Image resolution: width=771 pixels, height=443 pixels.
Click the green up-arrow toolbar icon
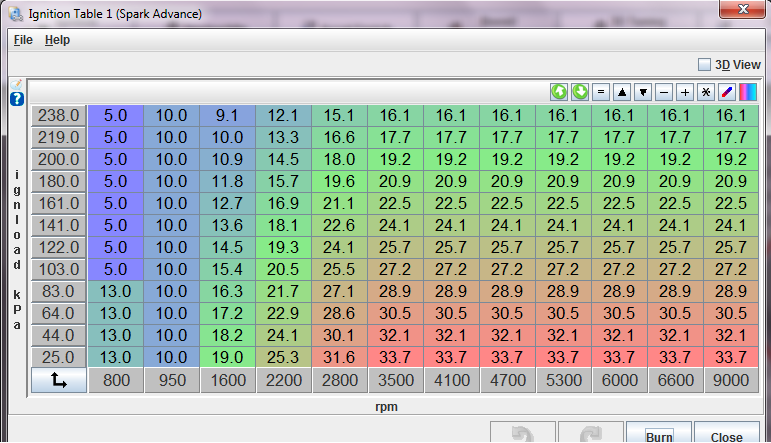559,92
